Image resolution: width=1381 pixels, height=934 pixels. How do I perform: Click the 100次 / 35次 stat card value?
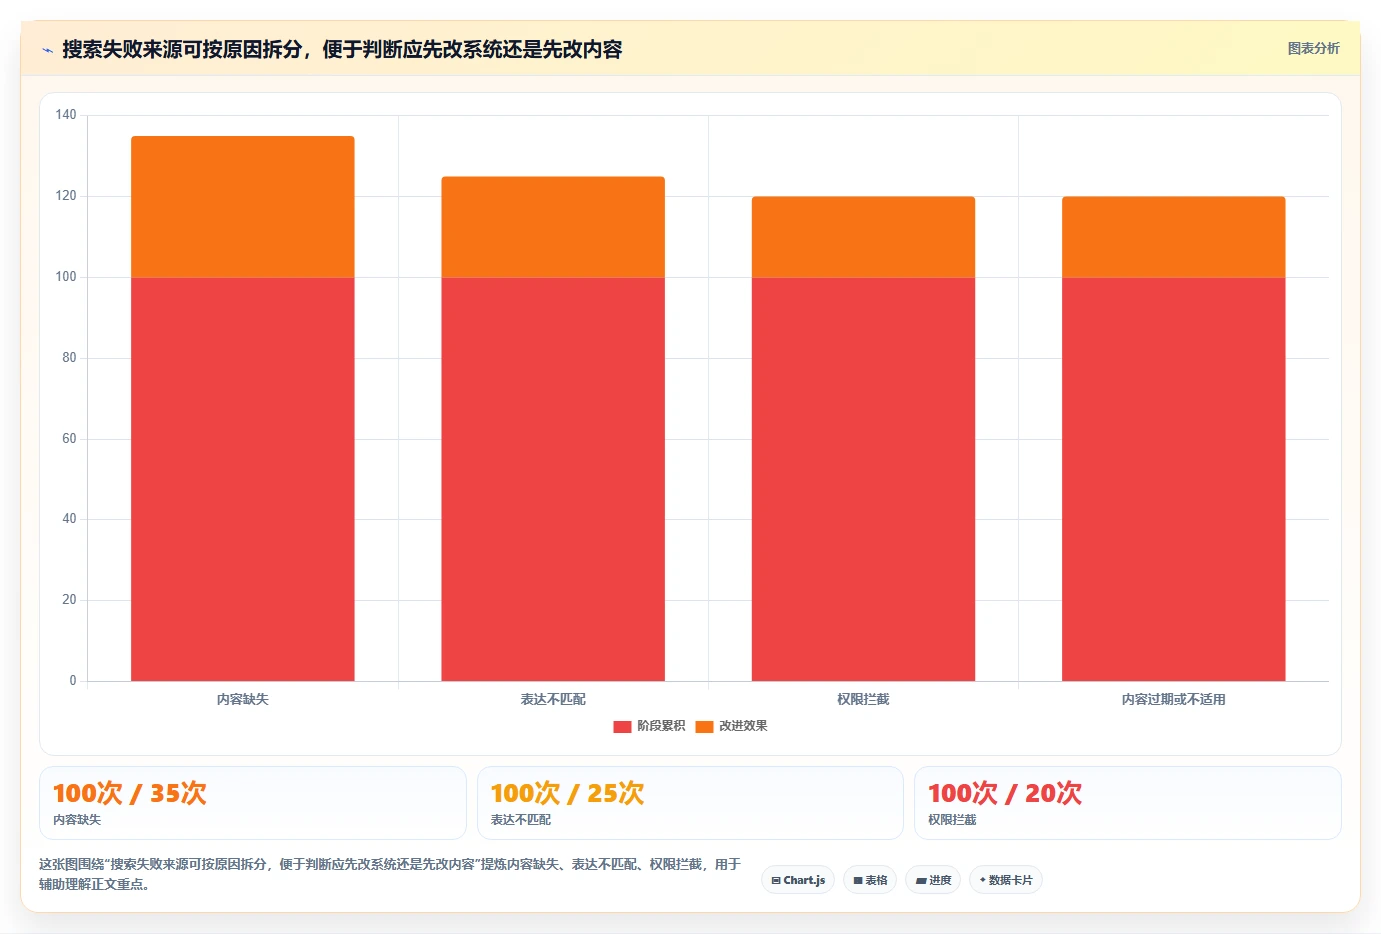tap(130, 793)
